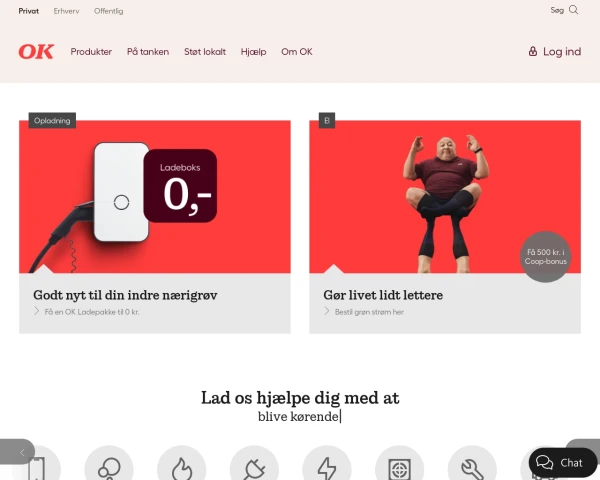Open the Chat widget
This screenshot has width=600, height=480.
coord(562,463)
